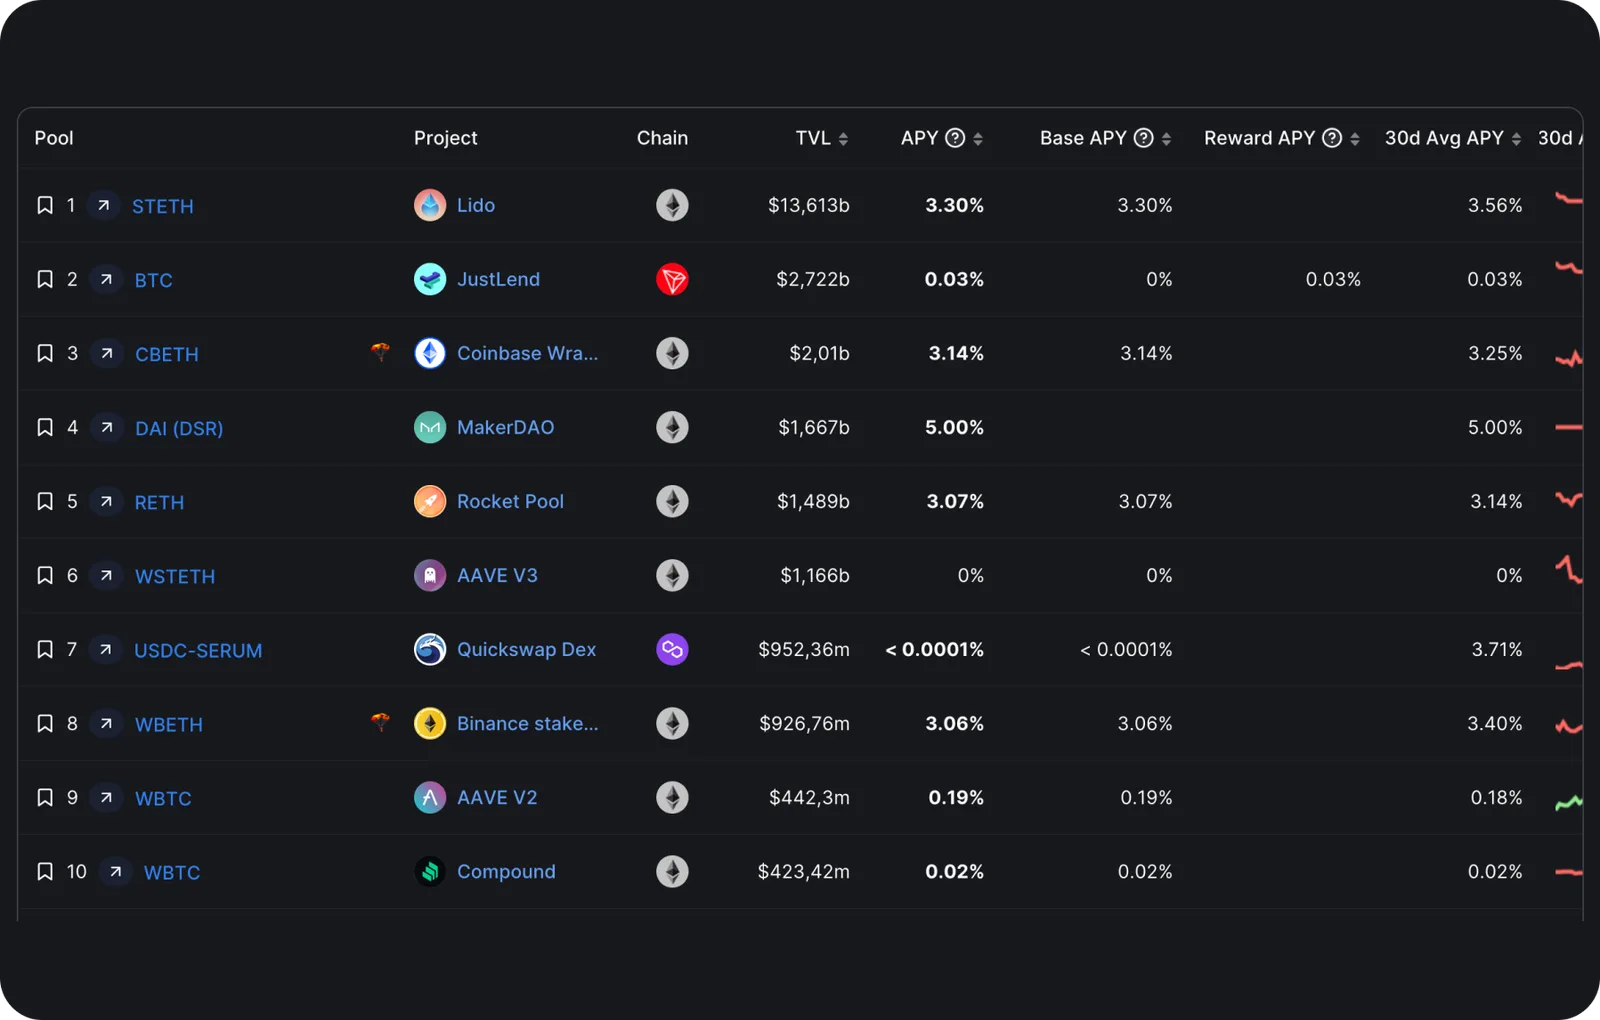Click the AAVE V3 ghost logo
Viewport: 1600px width, 1020px height.
click(x=430, y=575)
